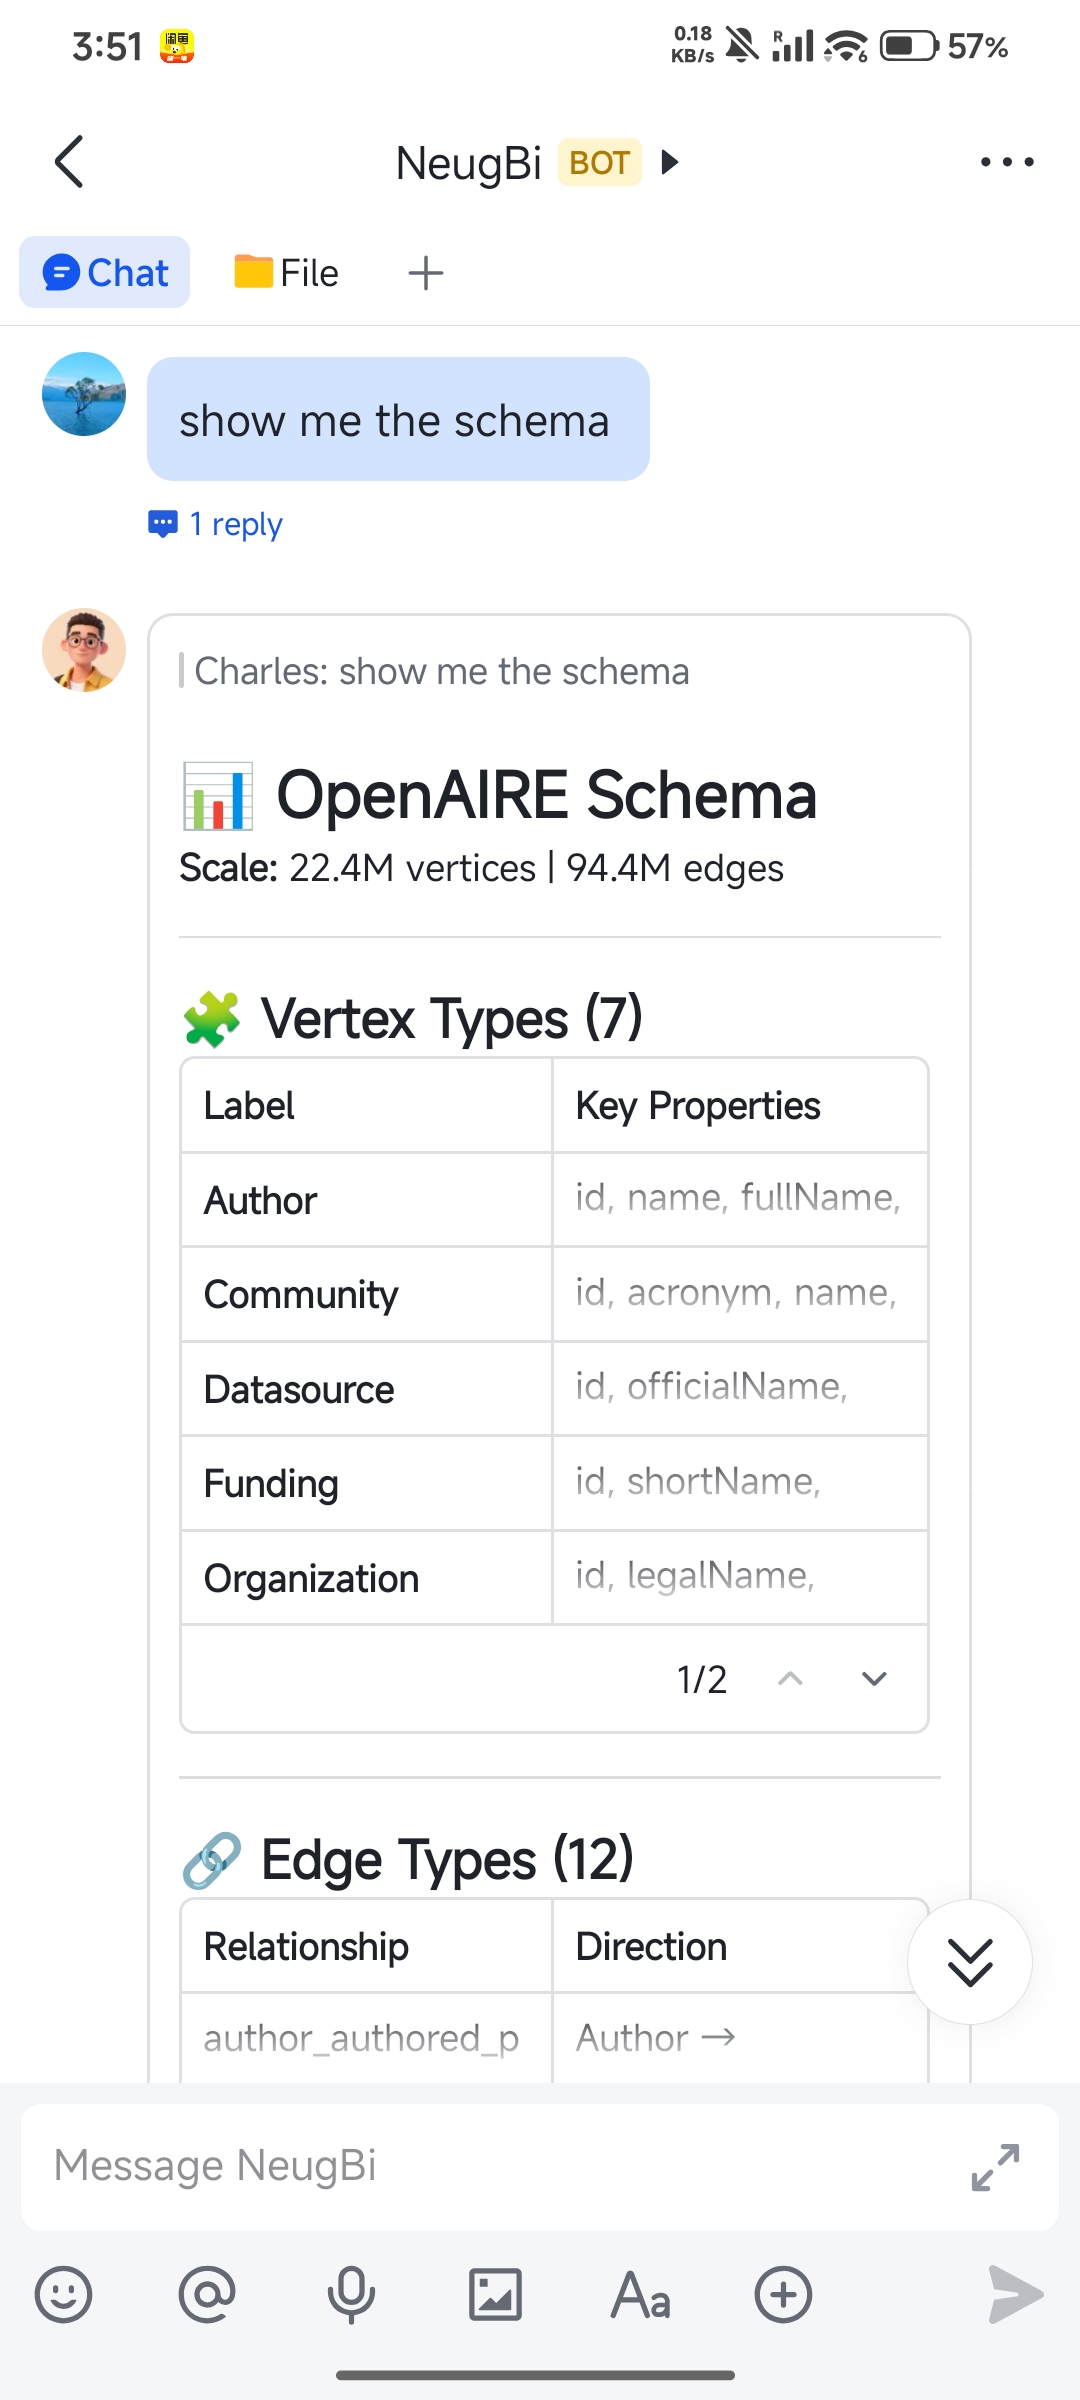Switch to the File tab
1080x2400 pixels.
click(x=286, y=272)
